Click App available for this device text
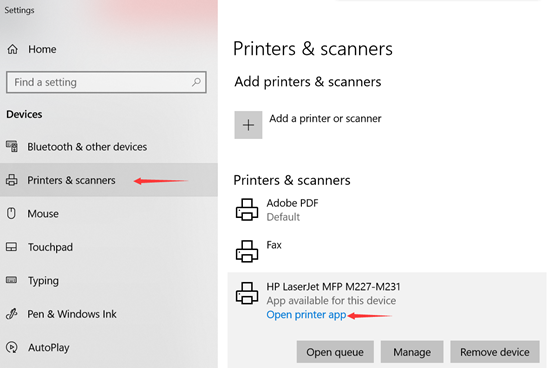Screen dimensions: 554x368 point(331,301)
